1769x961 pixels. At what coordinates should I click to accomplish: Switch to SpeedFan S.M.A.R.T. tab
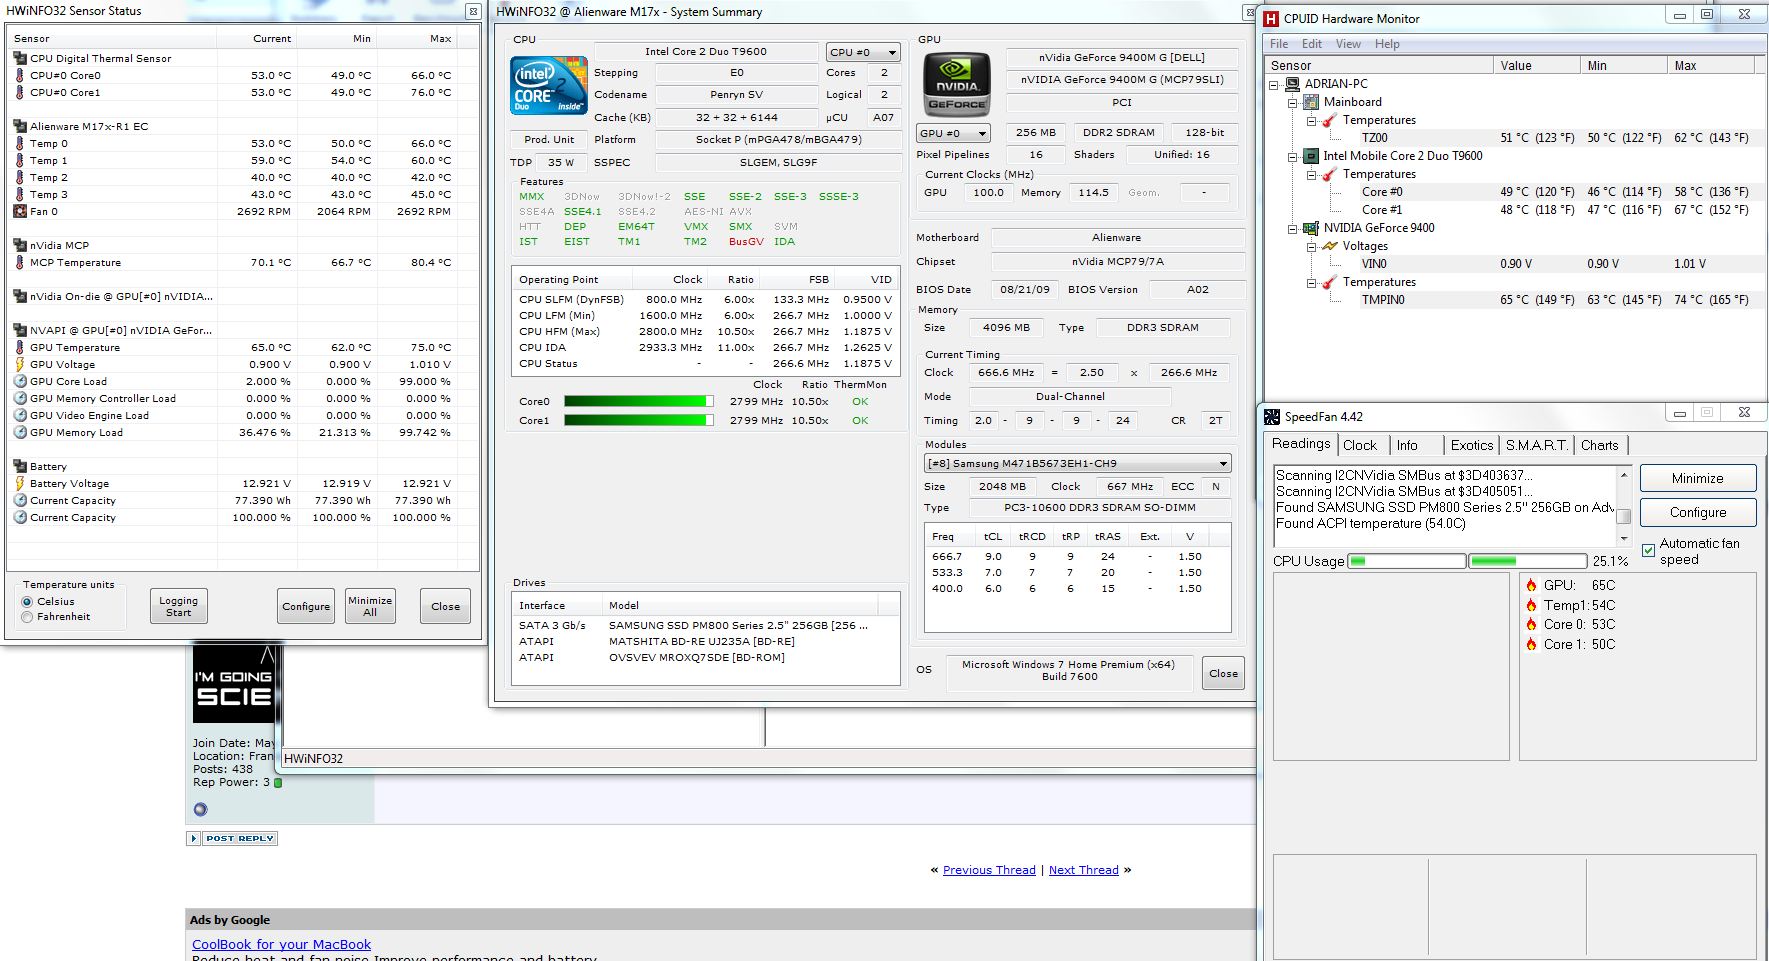point(1536,446)
